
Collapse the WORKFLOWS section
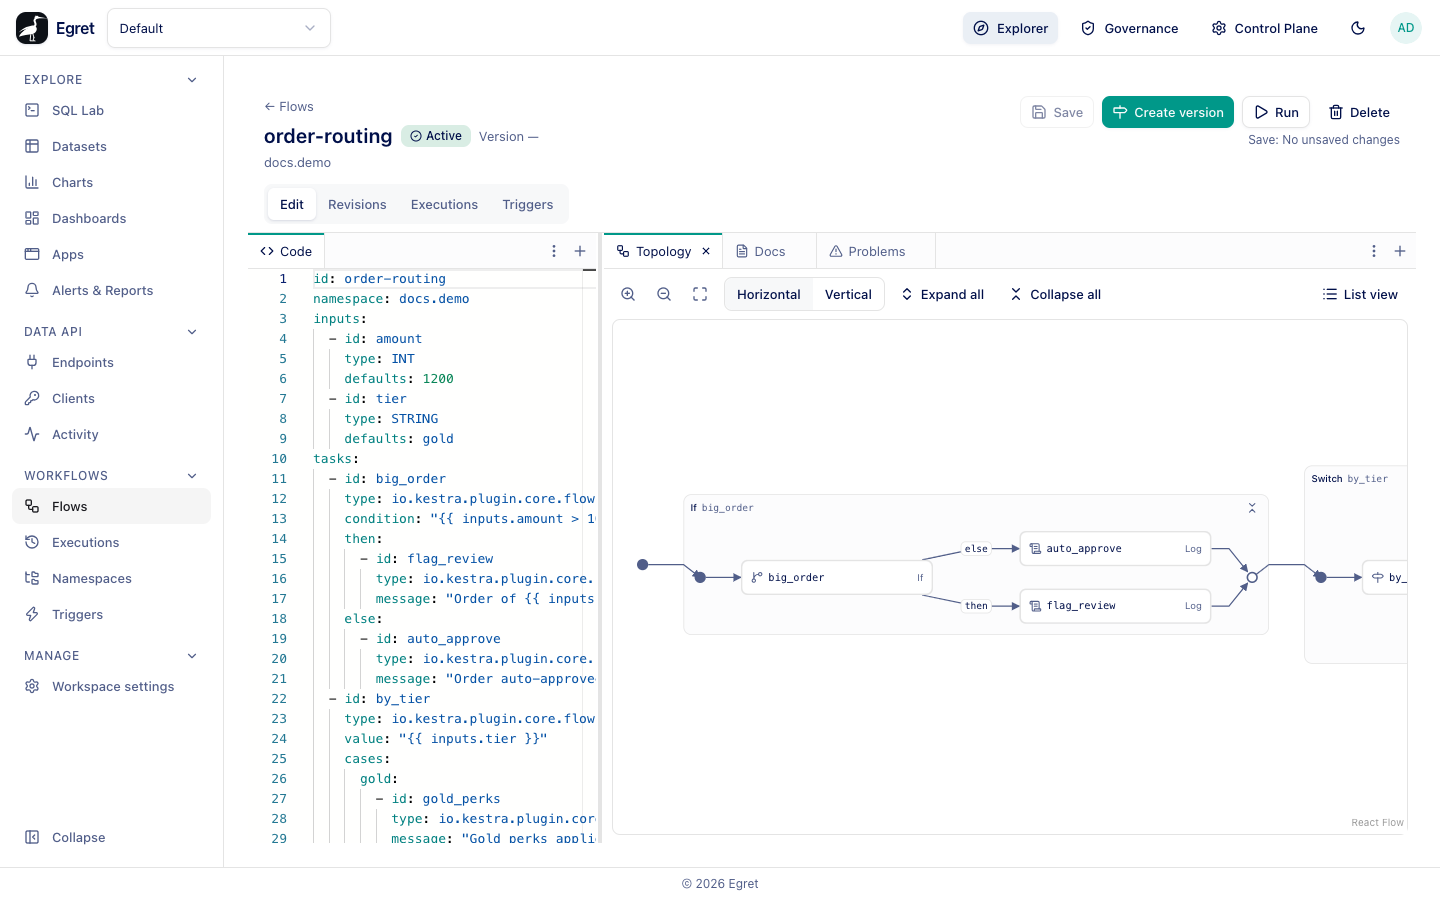pos(192,476)
